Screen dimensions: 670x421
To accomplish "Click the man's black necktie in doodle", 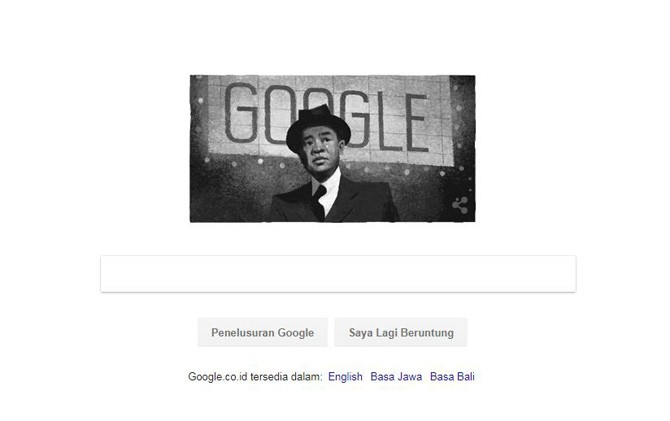I will pos(319,202).
